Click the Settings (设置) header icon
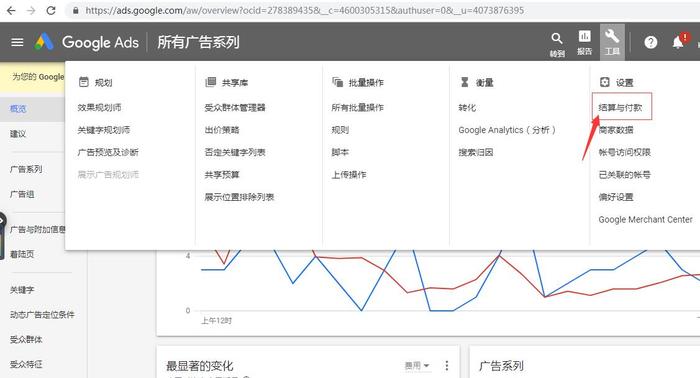The image size is (700, 378). 604,82
